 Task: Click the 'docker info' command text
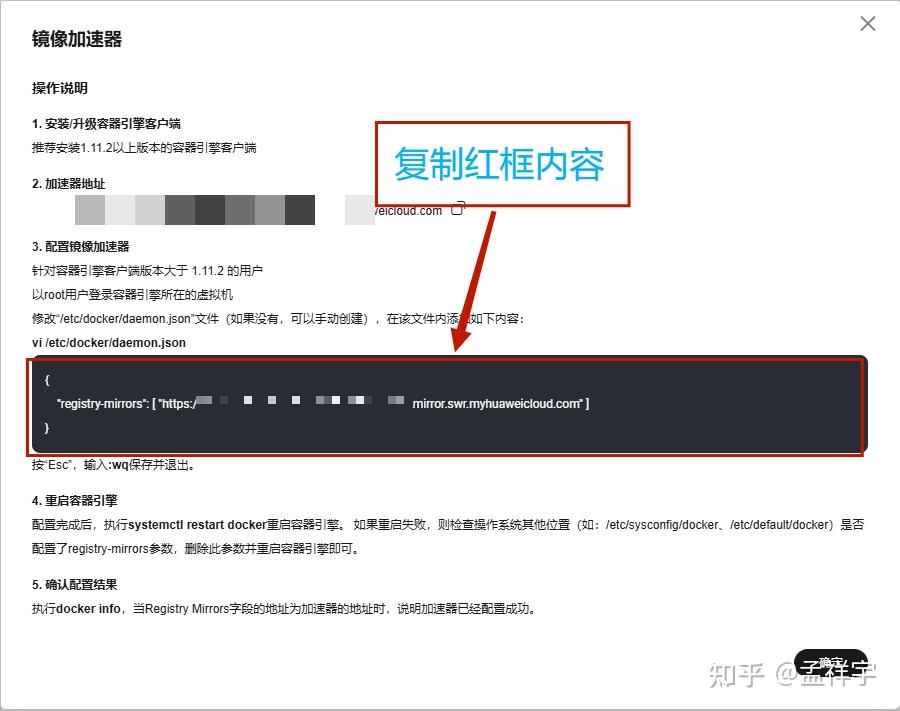click(88, 609)
